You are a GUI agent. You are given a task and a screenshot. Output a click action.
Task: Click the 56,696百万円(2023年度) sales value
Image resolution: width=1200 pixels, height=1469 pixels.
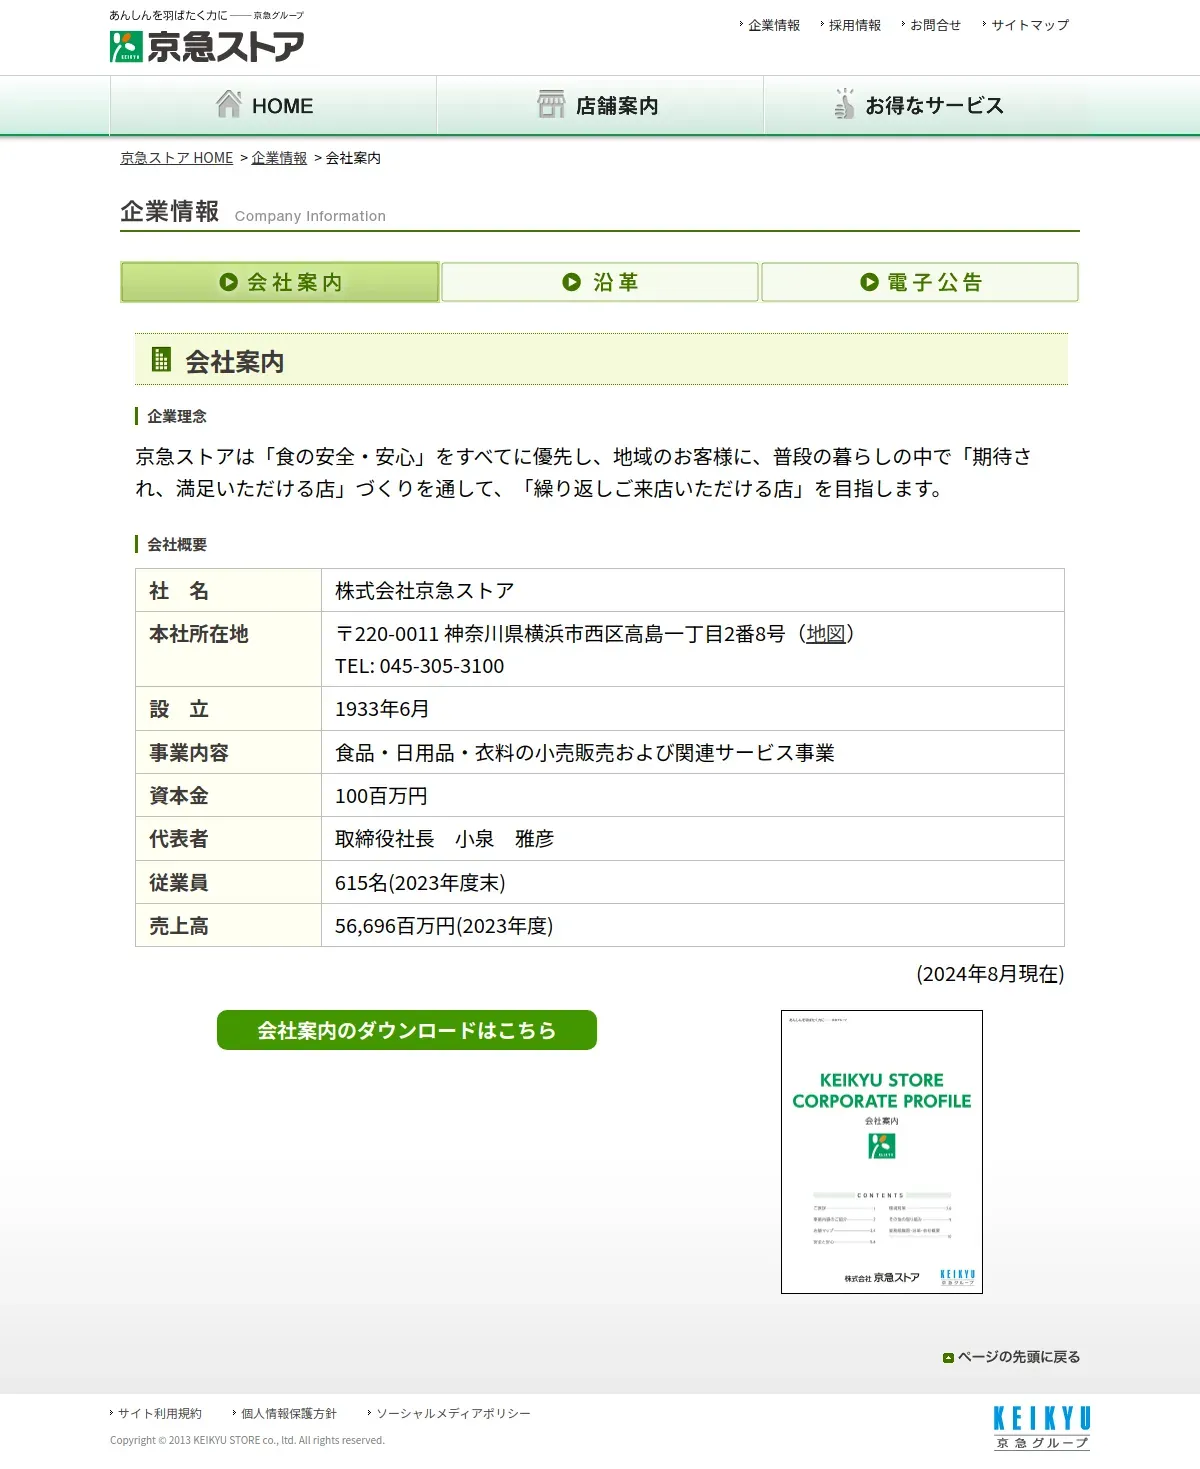(x=444, y=926)
